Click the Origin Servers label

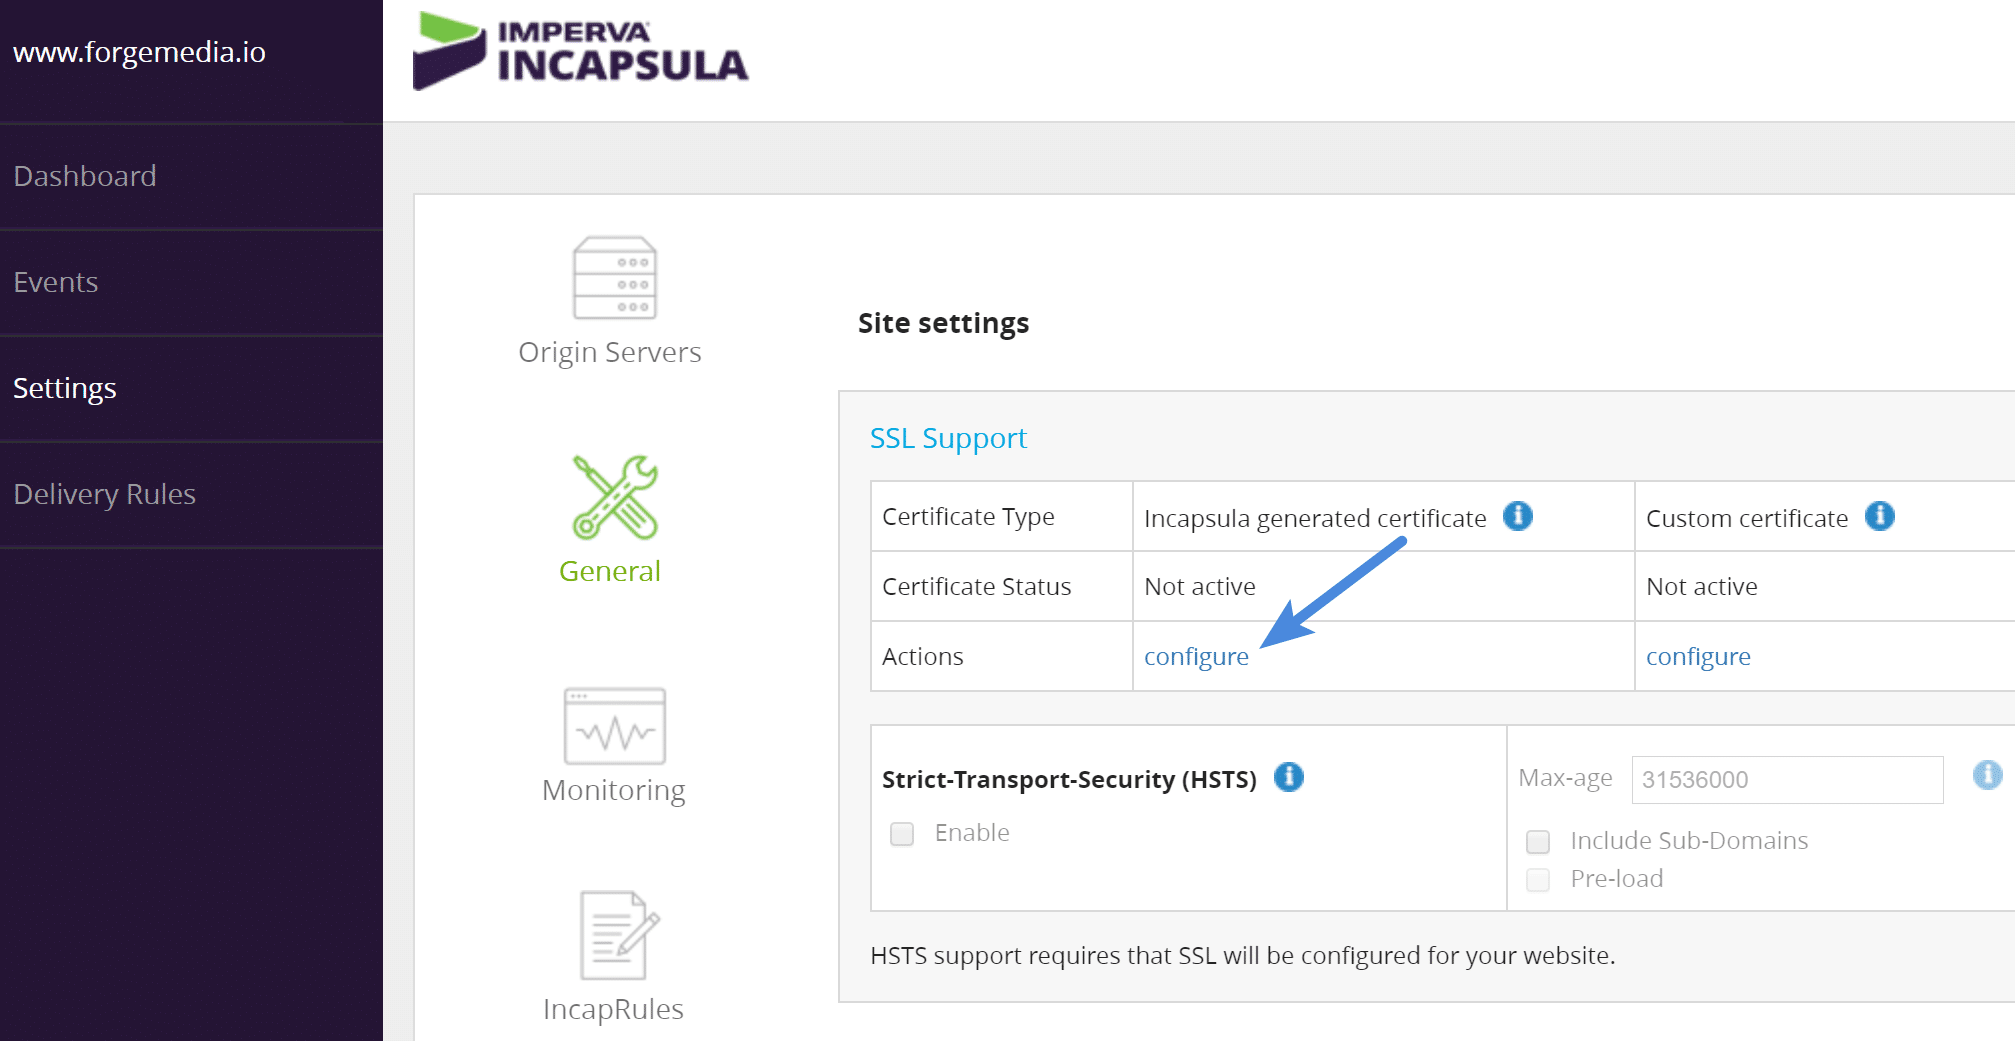pos(610,352)
